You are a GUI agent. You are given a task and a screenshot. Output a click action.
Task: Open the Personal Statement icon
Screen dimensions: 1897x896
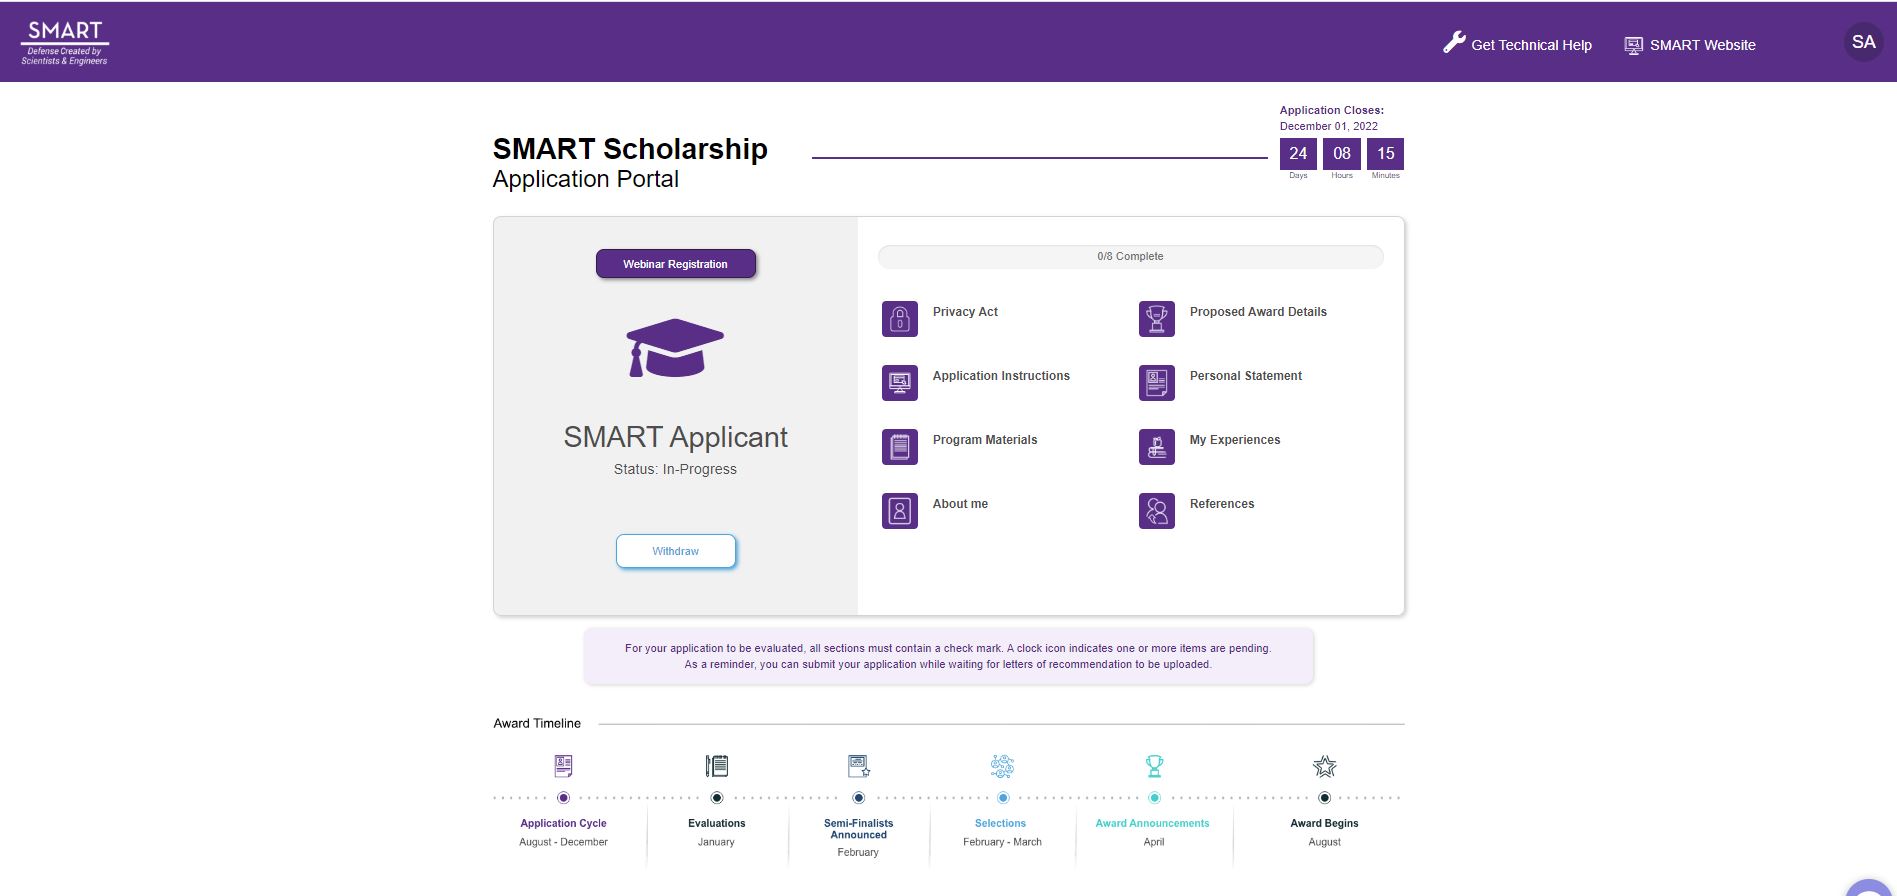[1156, 383]
